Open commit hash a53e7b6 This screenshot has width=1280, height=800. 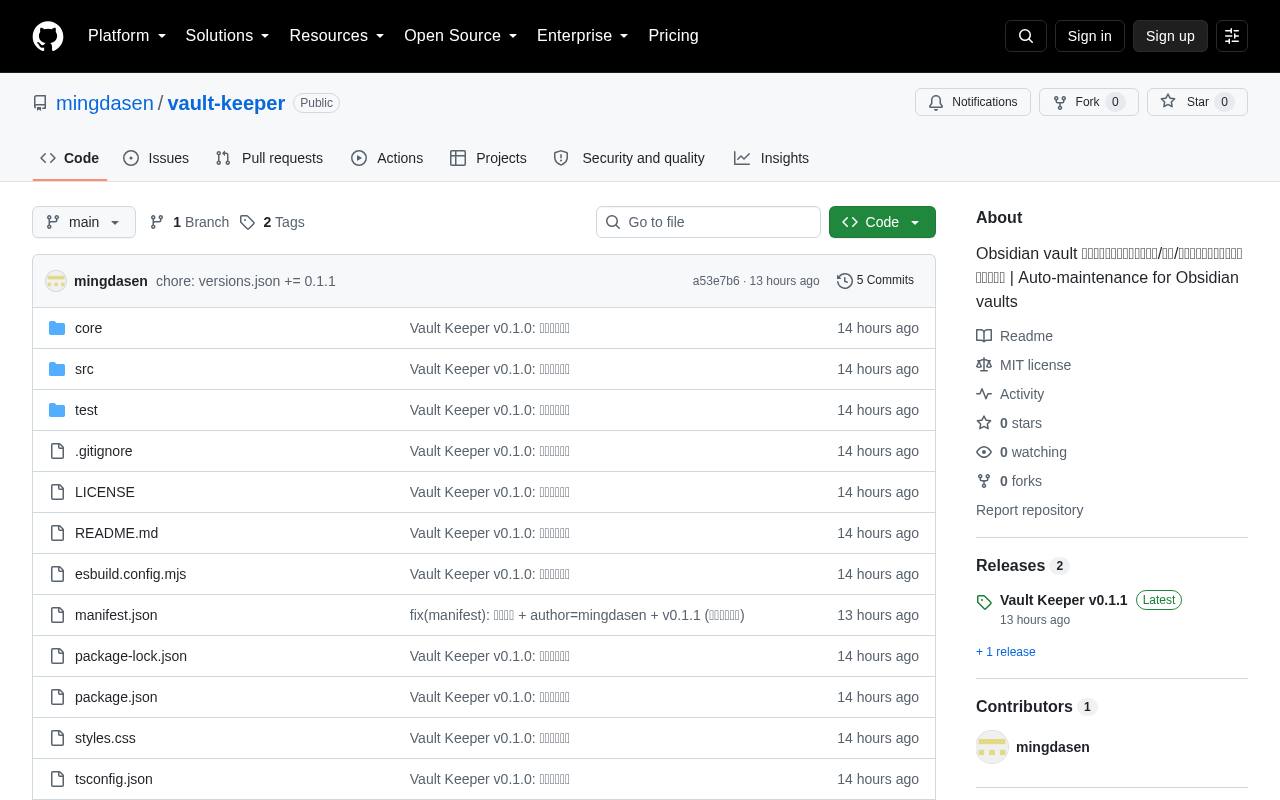(x=716, y=281)
